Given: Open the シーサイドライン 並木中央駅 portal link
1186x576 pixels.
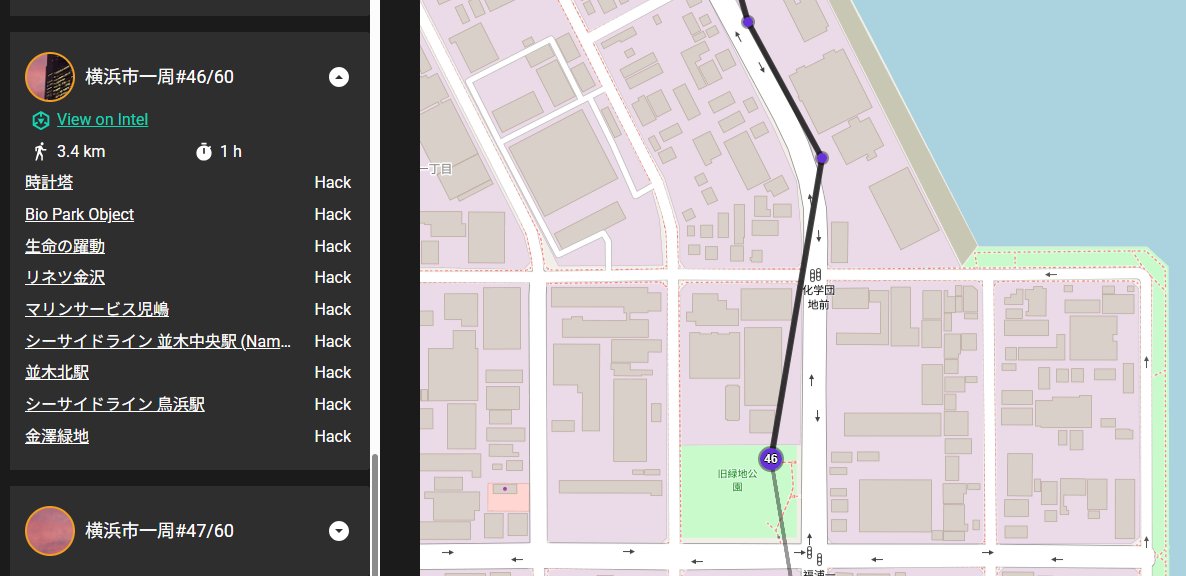Looking at the screenshot, I should (158, 342).
